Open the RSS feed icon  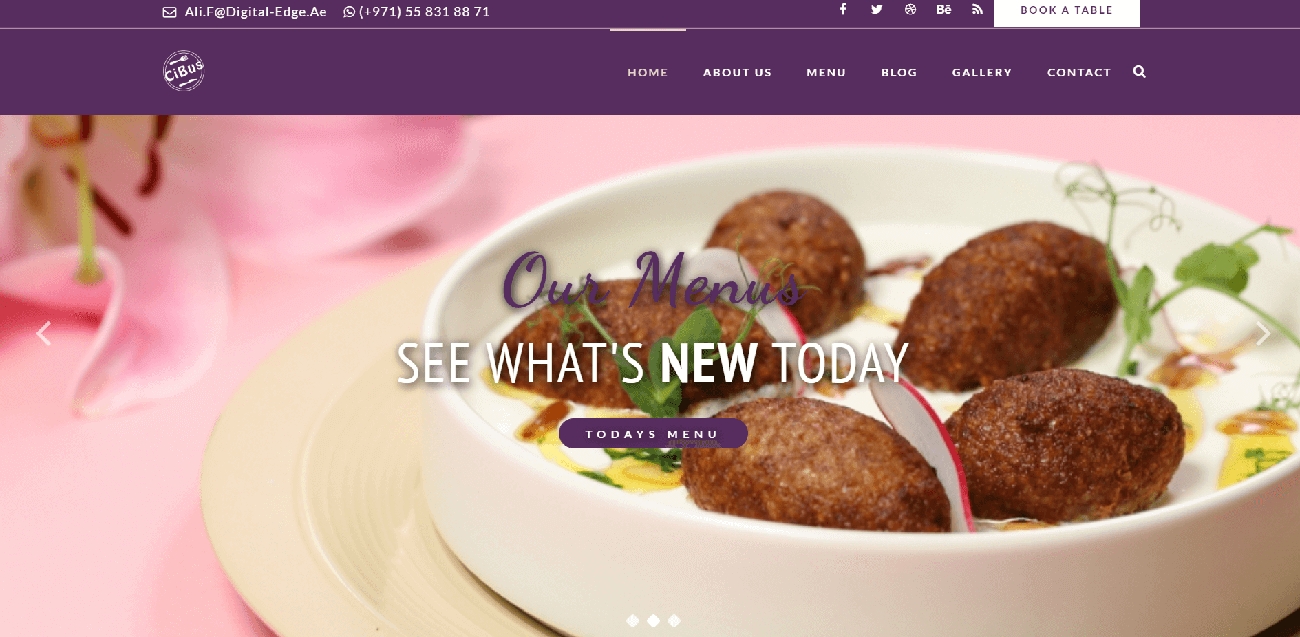pyautogui.click(x=977, y=9)
